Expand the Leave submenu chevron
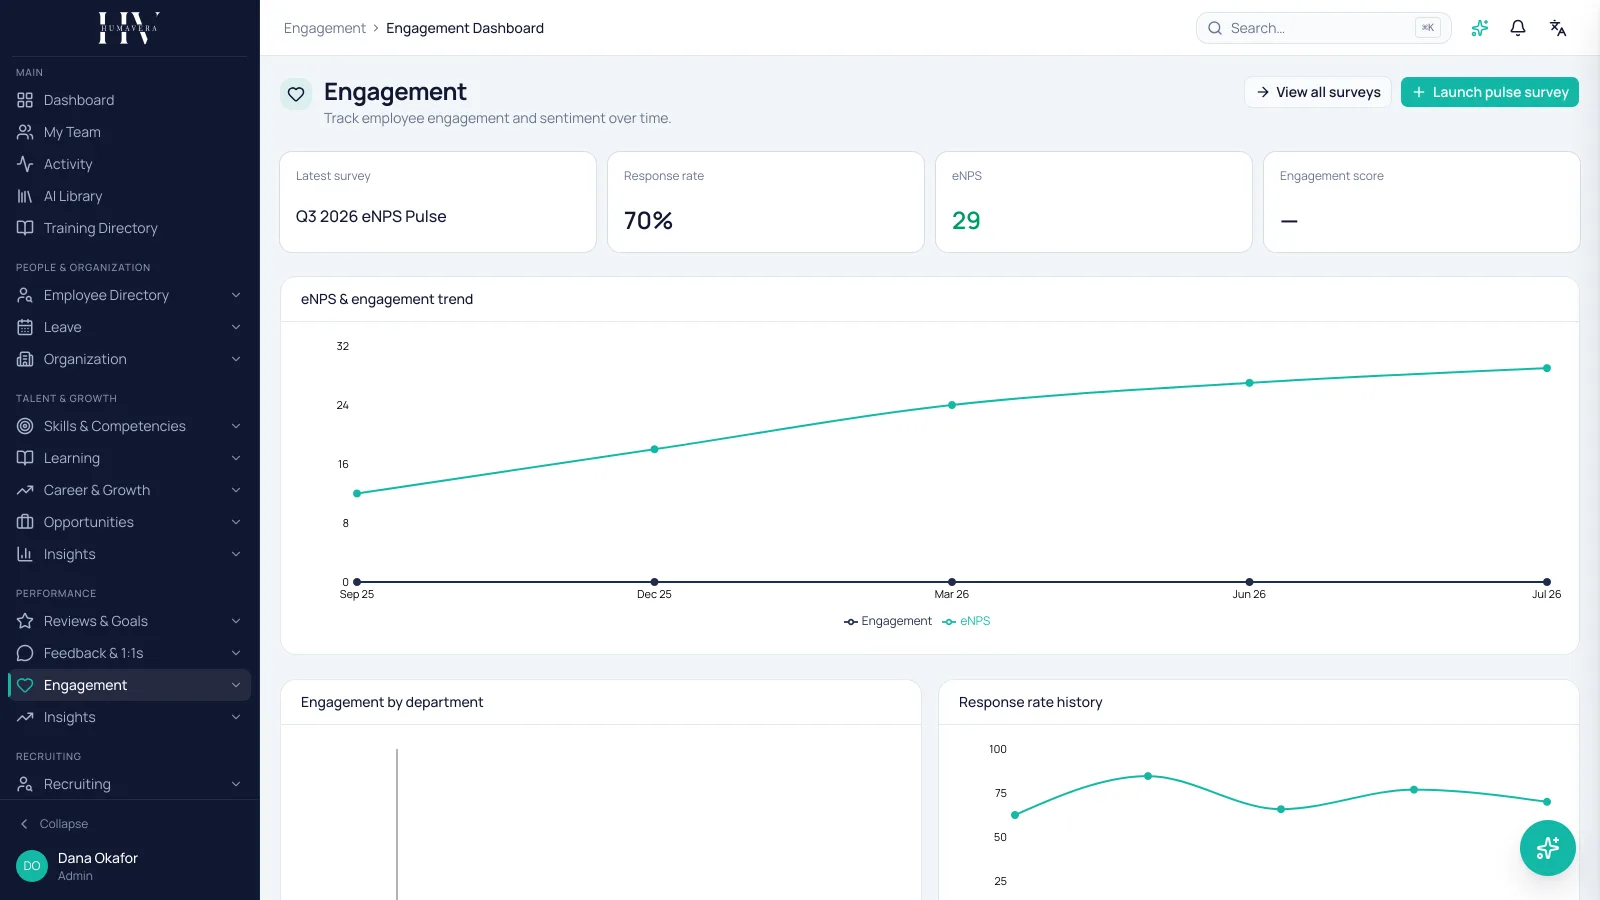The image size is (1600, 900). (x=236, y=327)
